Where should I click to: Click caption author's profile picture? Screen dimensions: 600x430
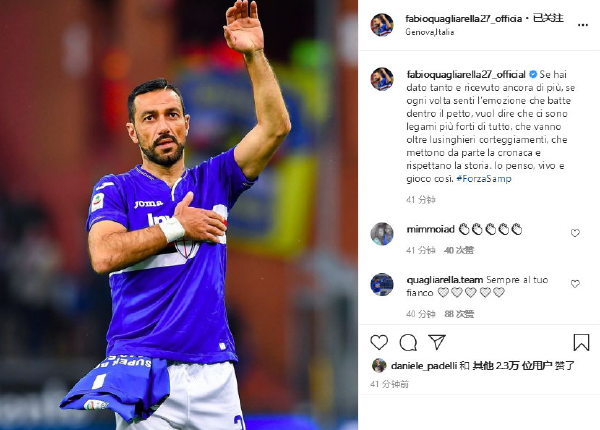(x=382, y=79)
